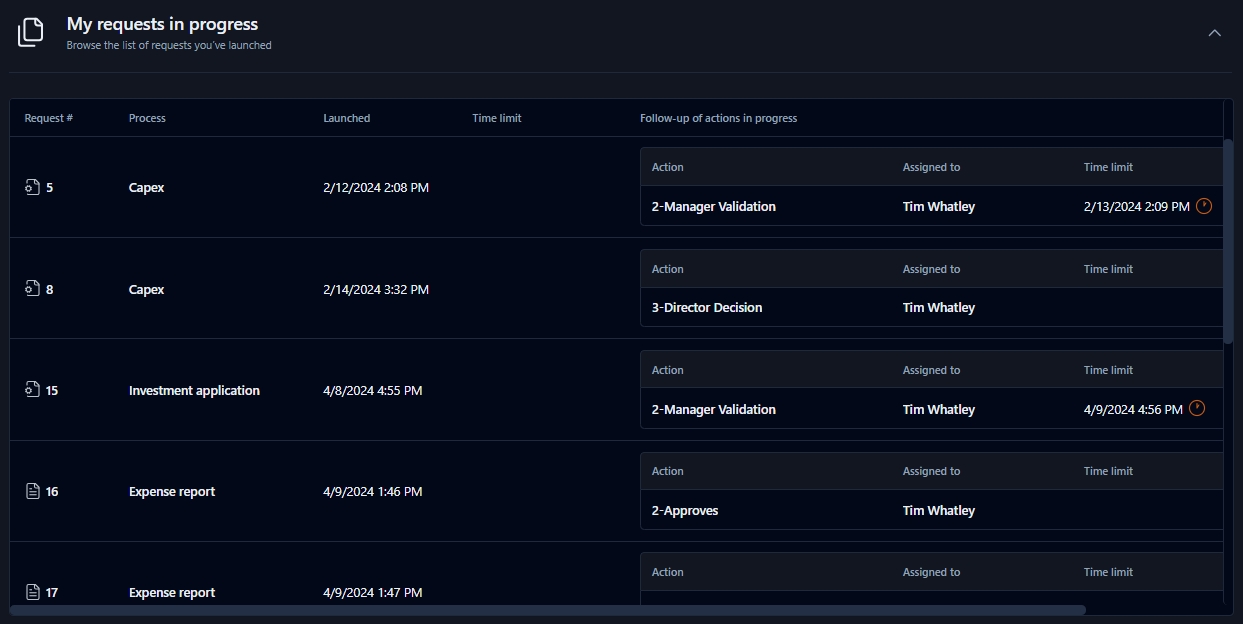This screenshot has width=1243, height=624.
Task: Click the document icon for request 17
Action: [32, 592]
